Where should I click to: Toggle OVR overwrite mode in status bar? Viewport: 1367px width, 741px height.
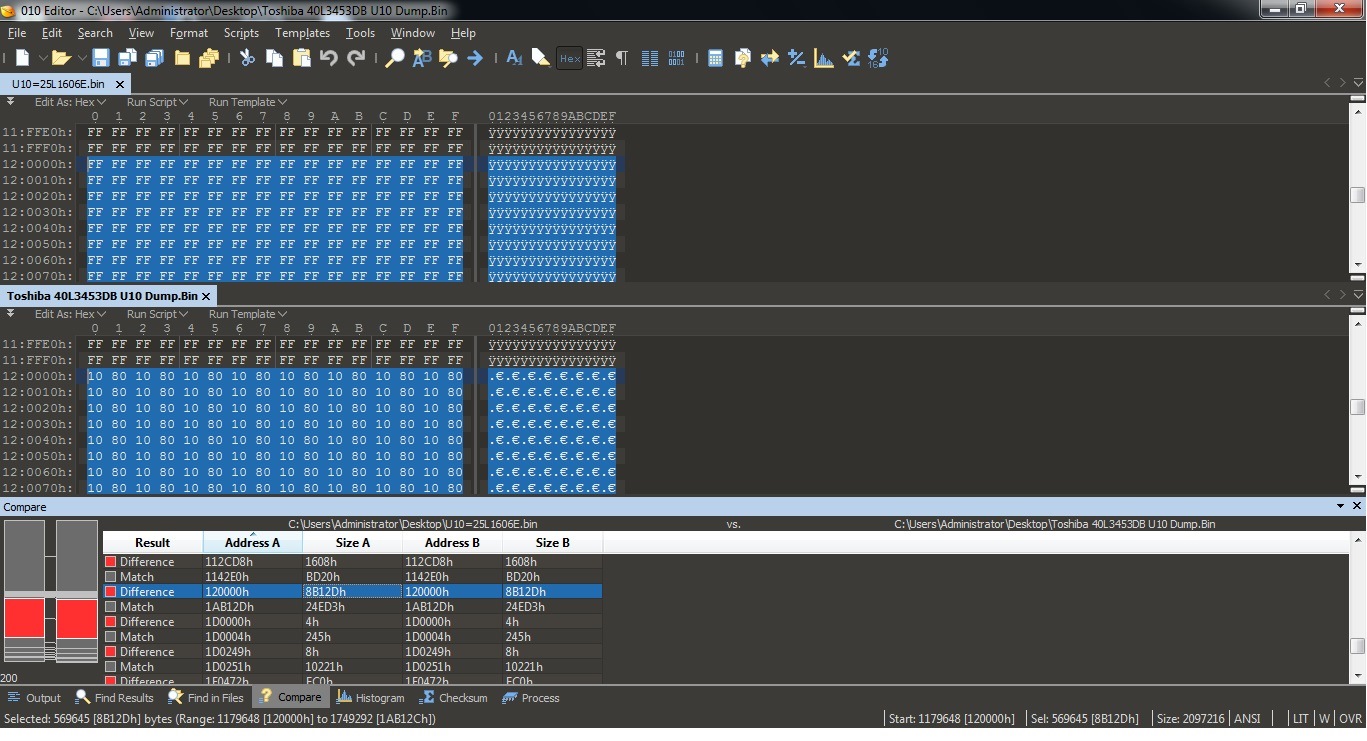[1350, 718]
